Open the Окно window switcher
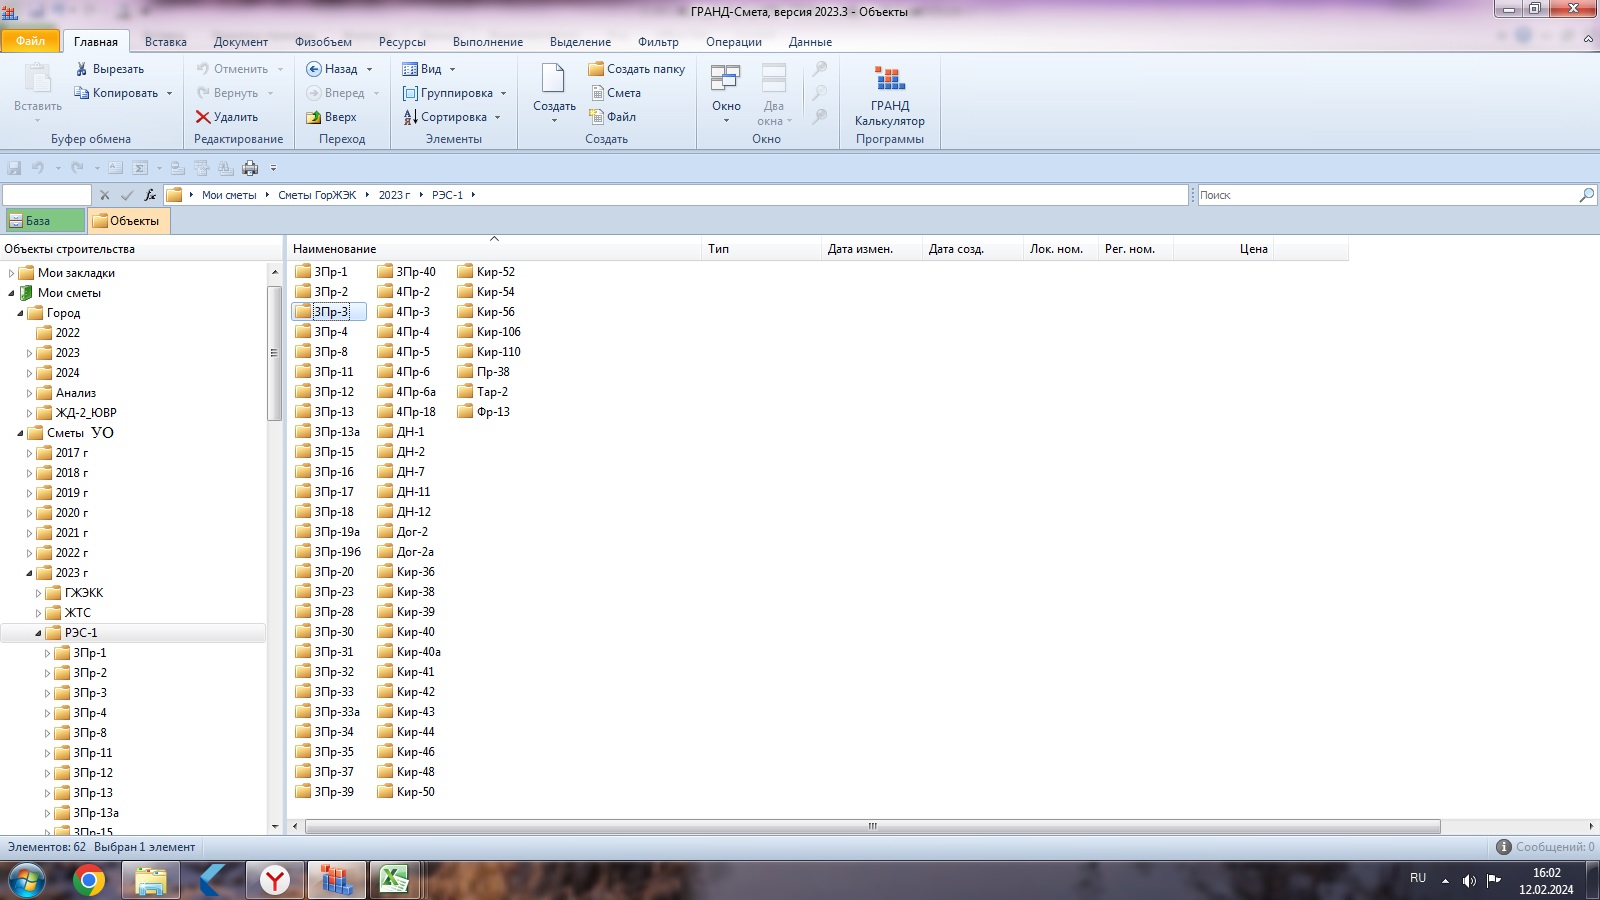 pos(726,93)
